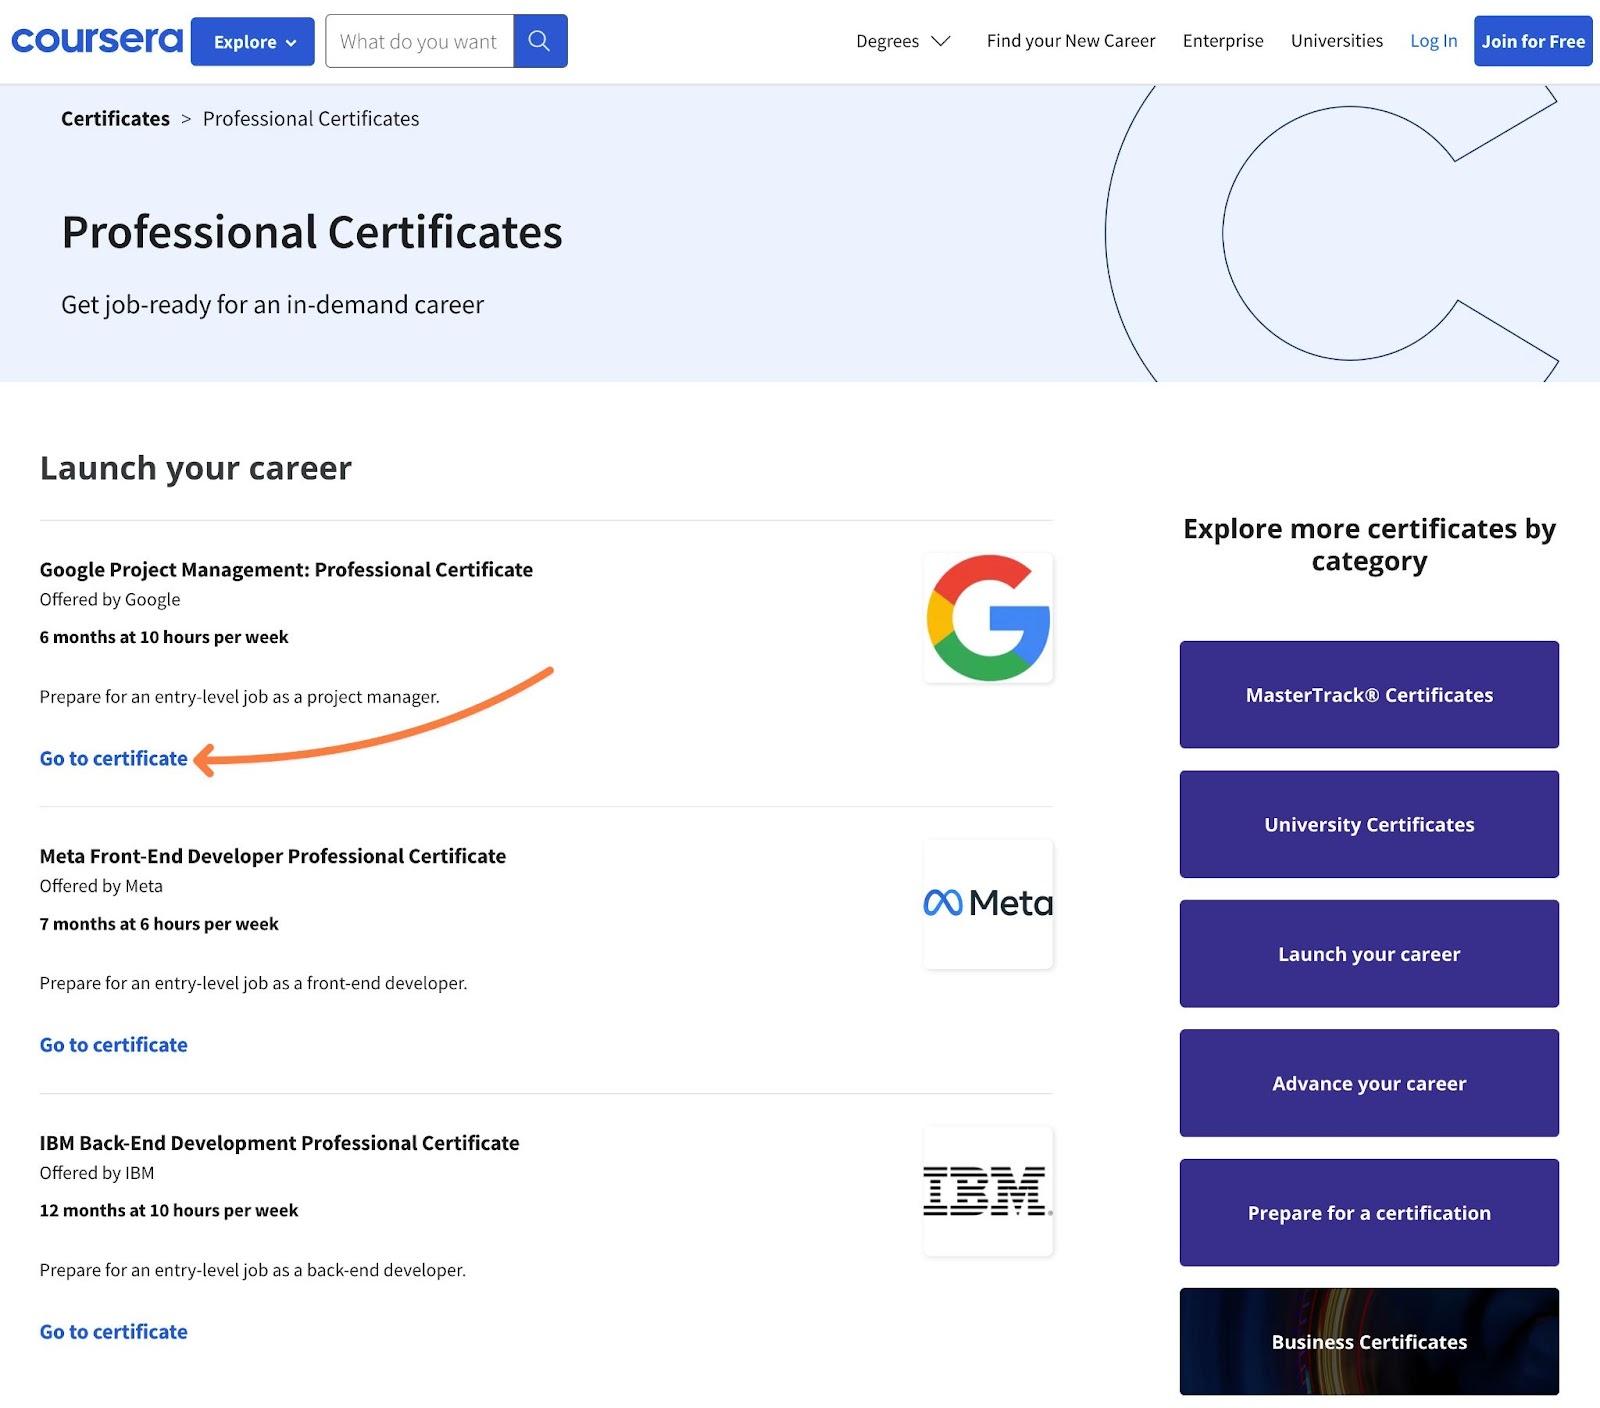Click the Business Certificates banner
Image resolution: width=1600 pixels, height=1408 pixels.
coord(1369,1342)
